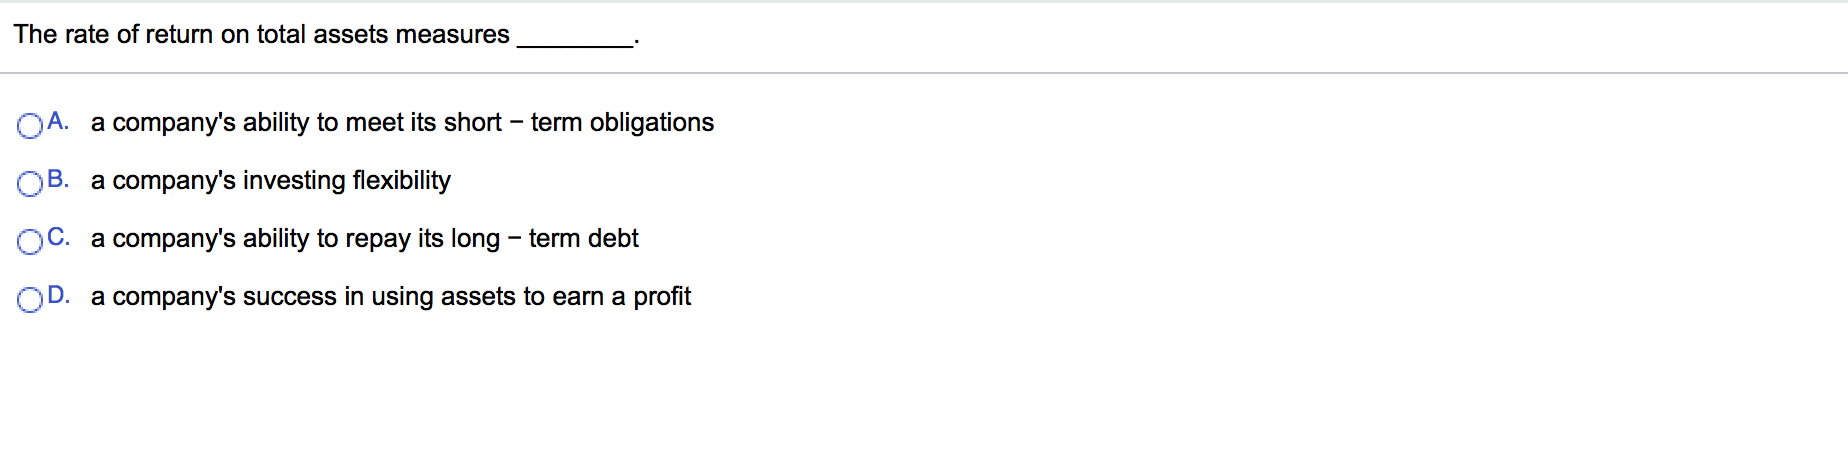
Task: Click the word "flexibility" in option B
Action: coord(401,181)
